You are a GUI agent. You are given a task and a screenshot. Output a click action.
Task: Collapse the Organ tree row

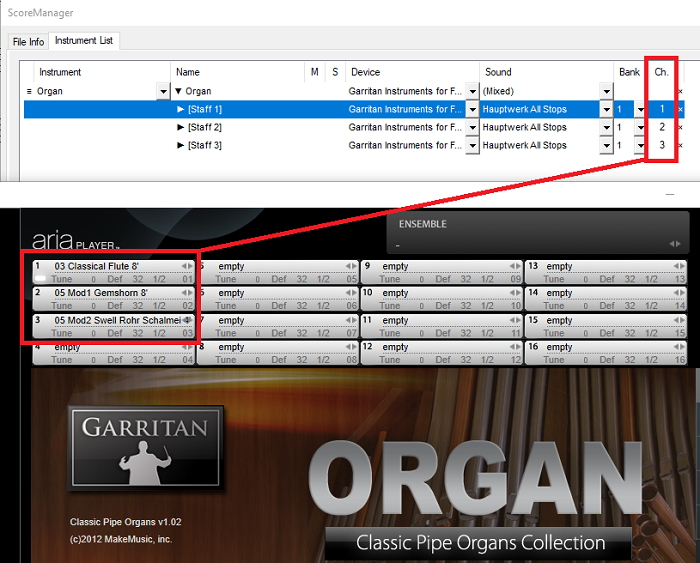click(179, 91)
